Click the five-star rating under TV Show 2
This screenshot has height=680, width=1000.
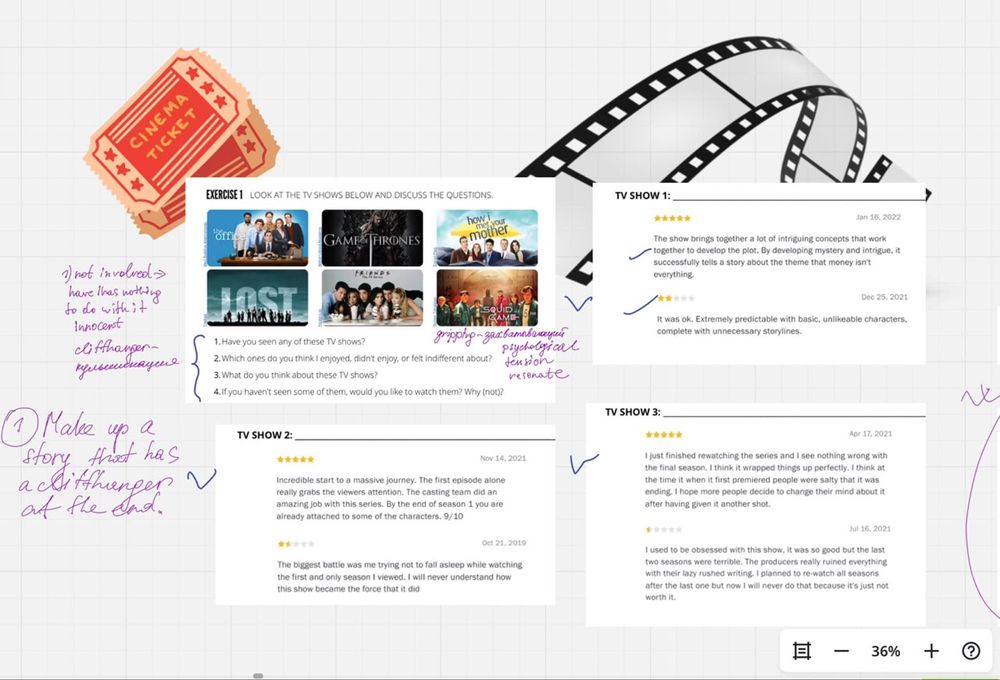(x=295, y=459)
